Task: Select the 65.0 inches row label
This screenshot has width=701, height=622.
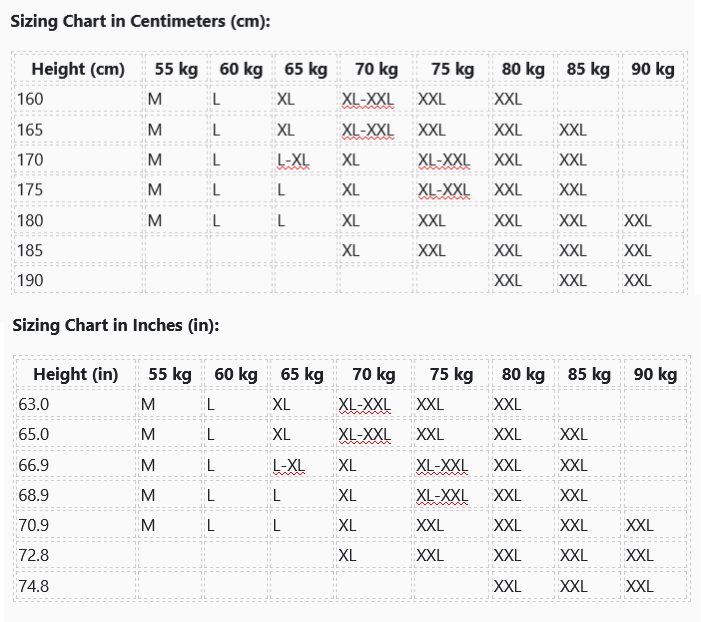Action: pyautogui.click(x=34, y=434)
